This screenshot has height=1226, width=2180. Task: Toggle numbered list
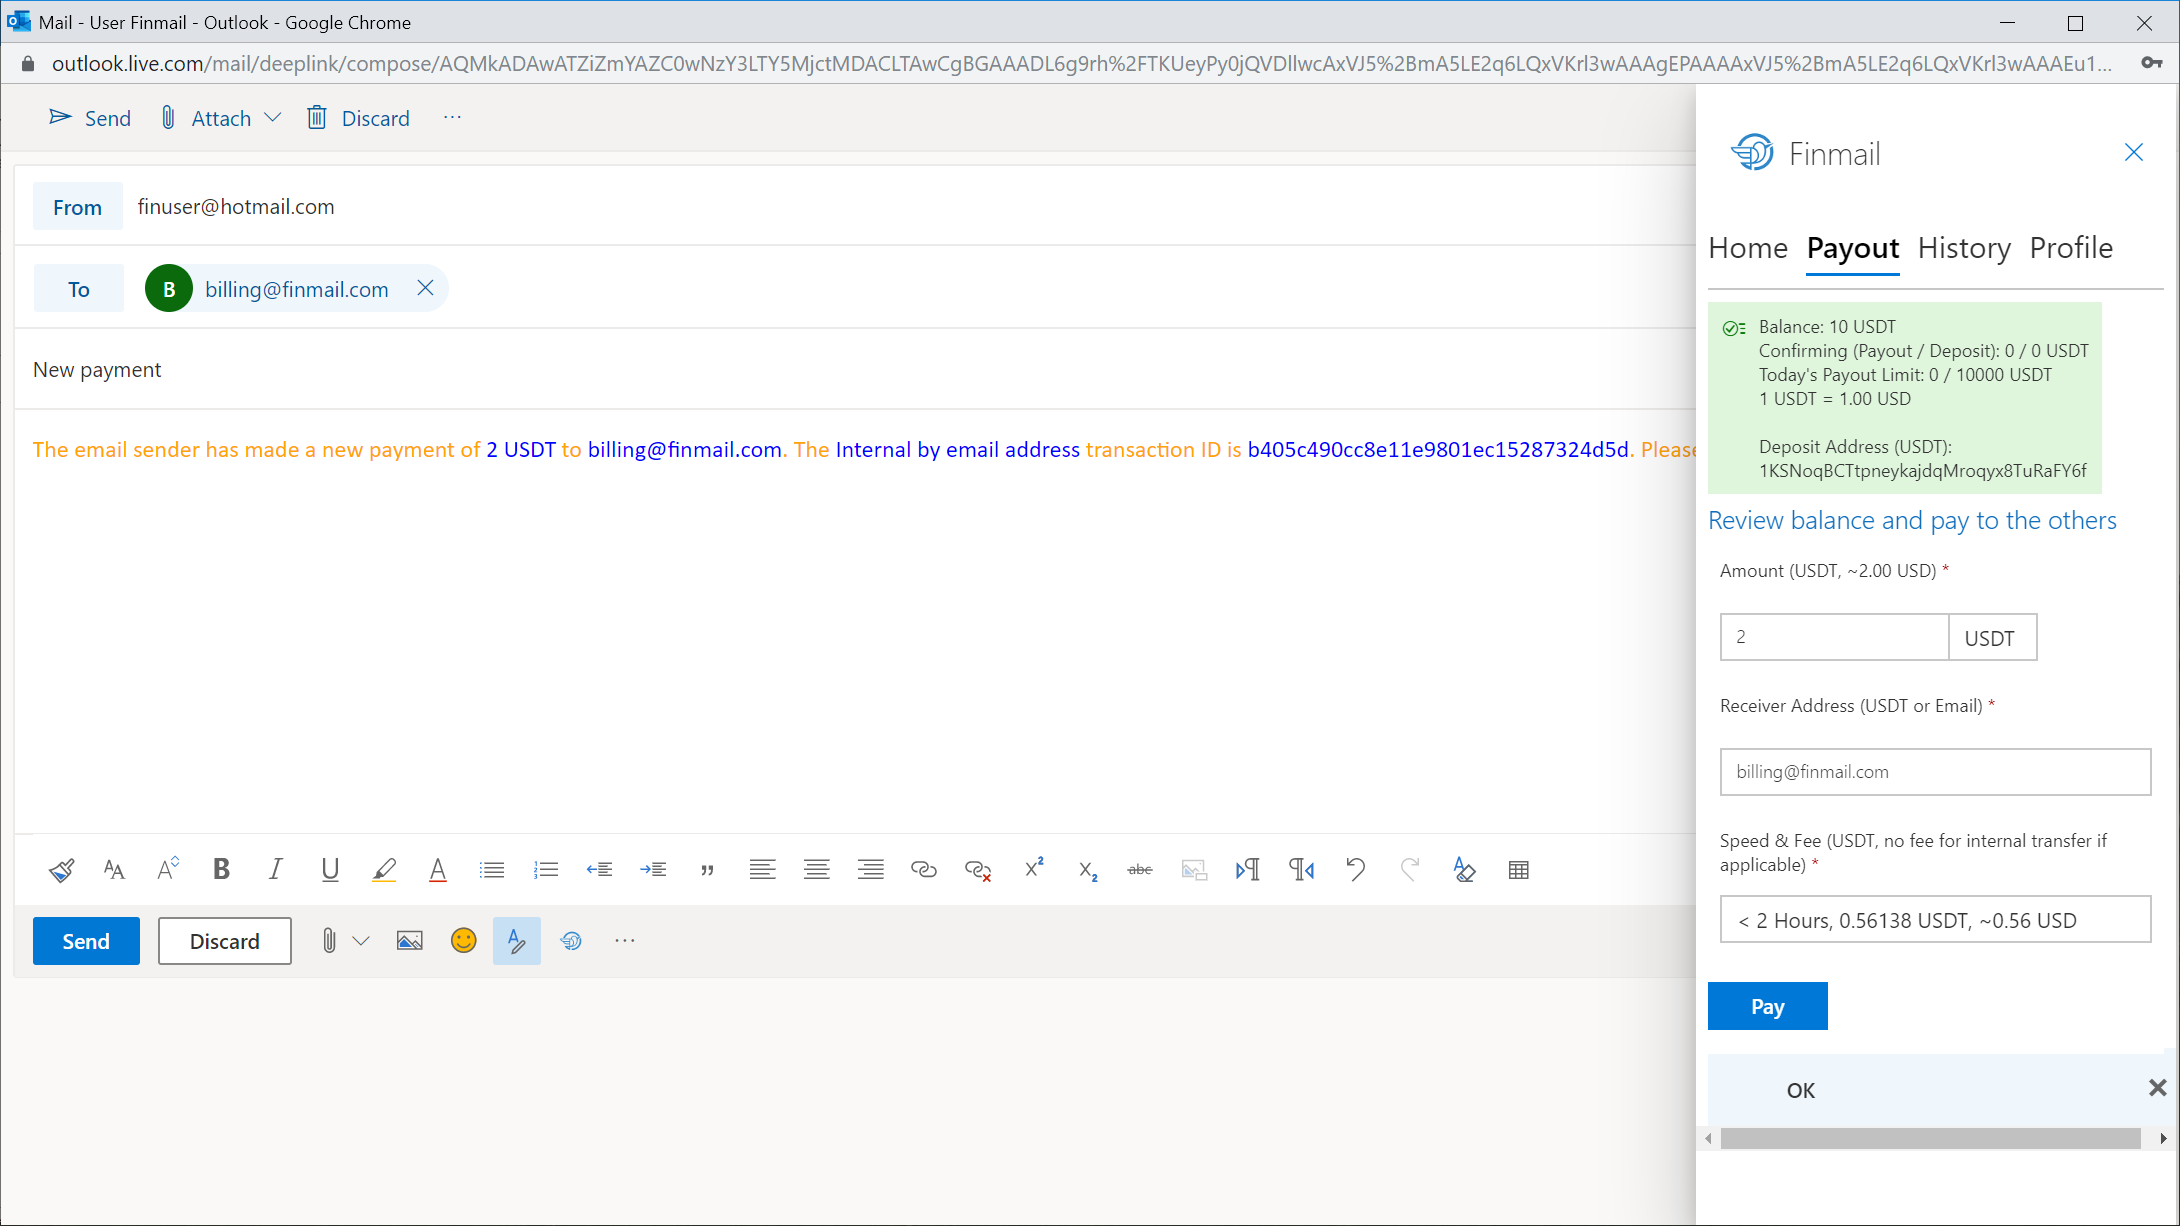[546, 870]
